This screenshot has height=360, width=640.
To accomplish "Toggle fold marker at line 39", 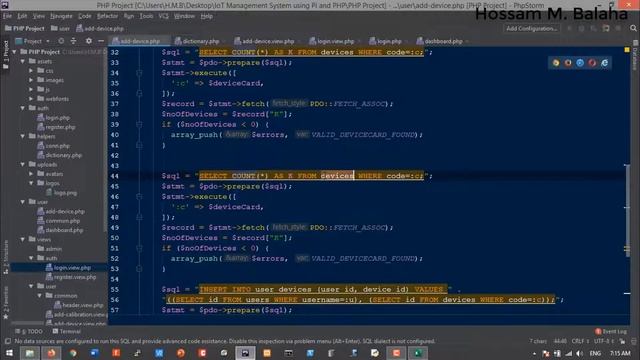I will coord(139,124).
